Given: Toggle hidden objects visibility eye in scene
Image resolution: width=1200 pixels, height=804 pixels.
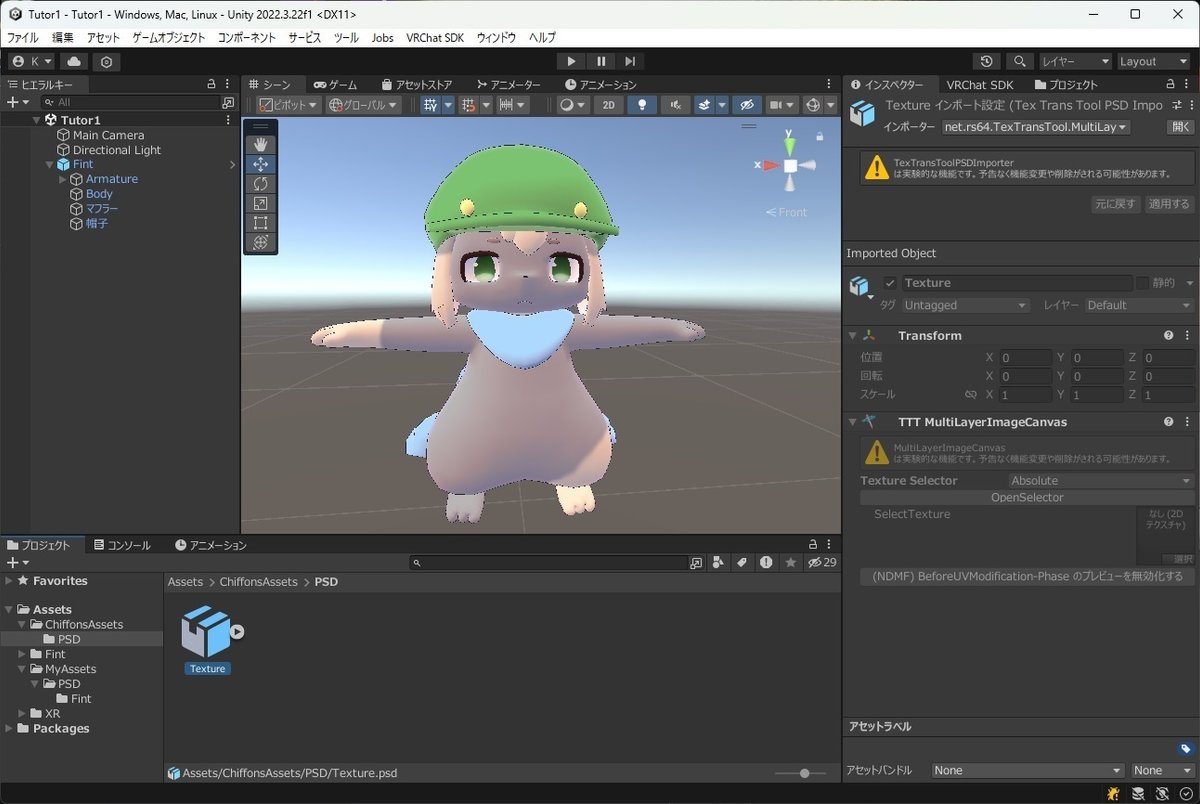Looking at the screenshot, I should click(746, 105).
